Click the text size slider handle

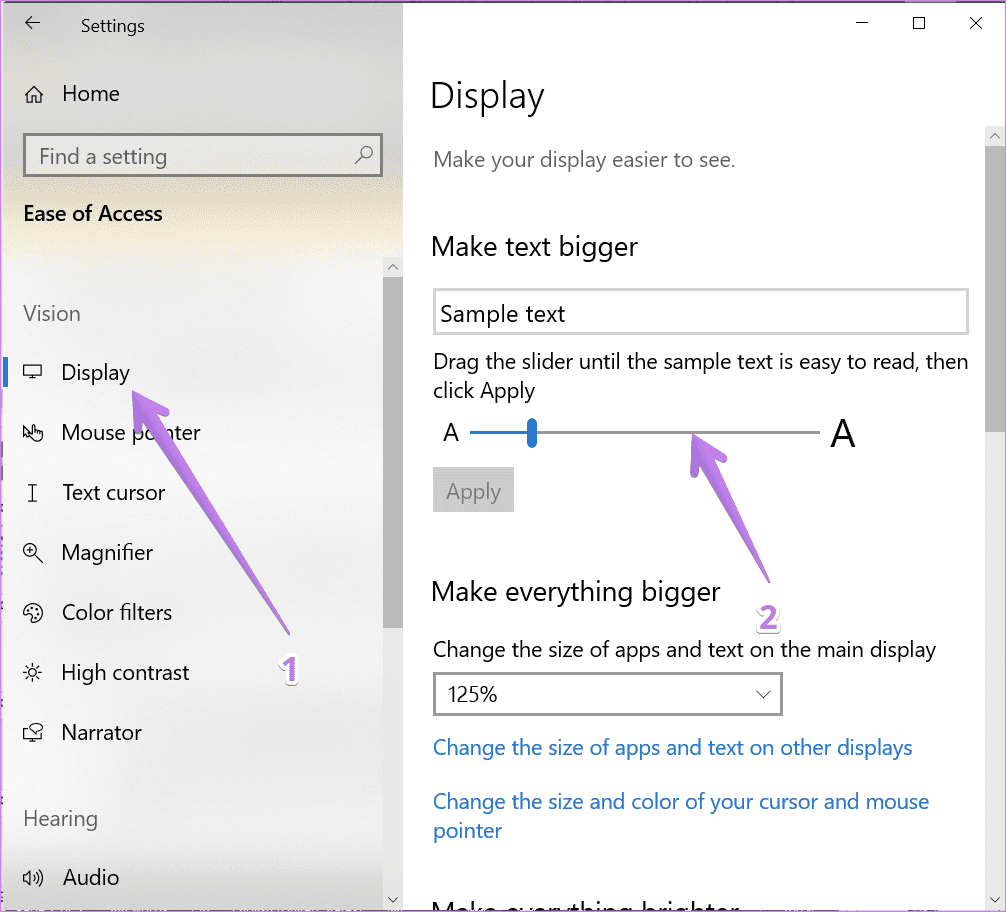point(531,433)
